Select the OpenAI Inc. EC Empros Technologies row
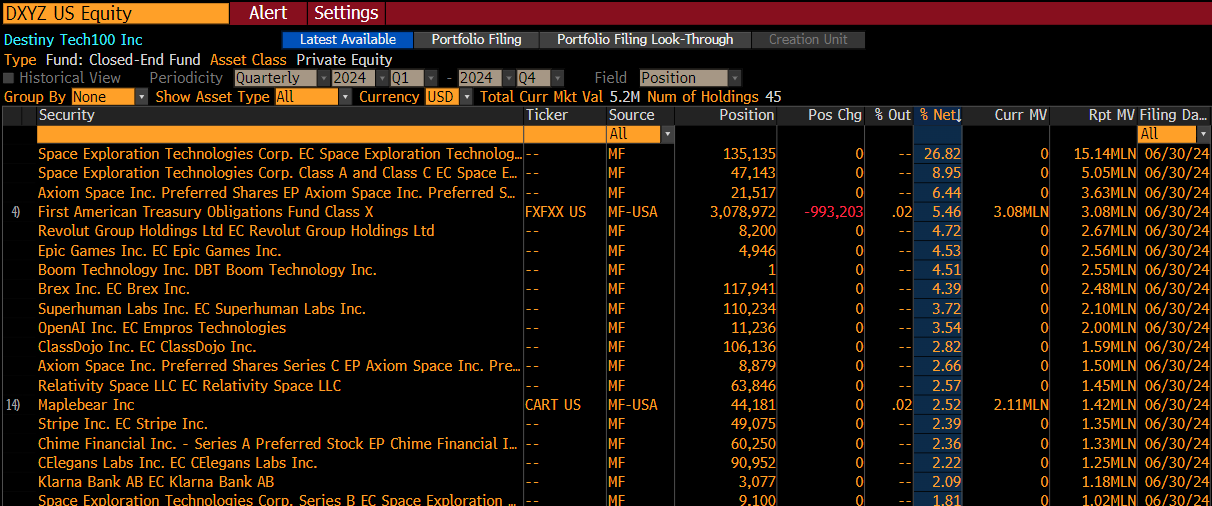This screenshot has height=506, width=1212. pos(605,328)
